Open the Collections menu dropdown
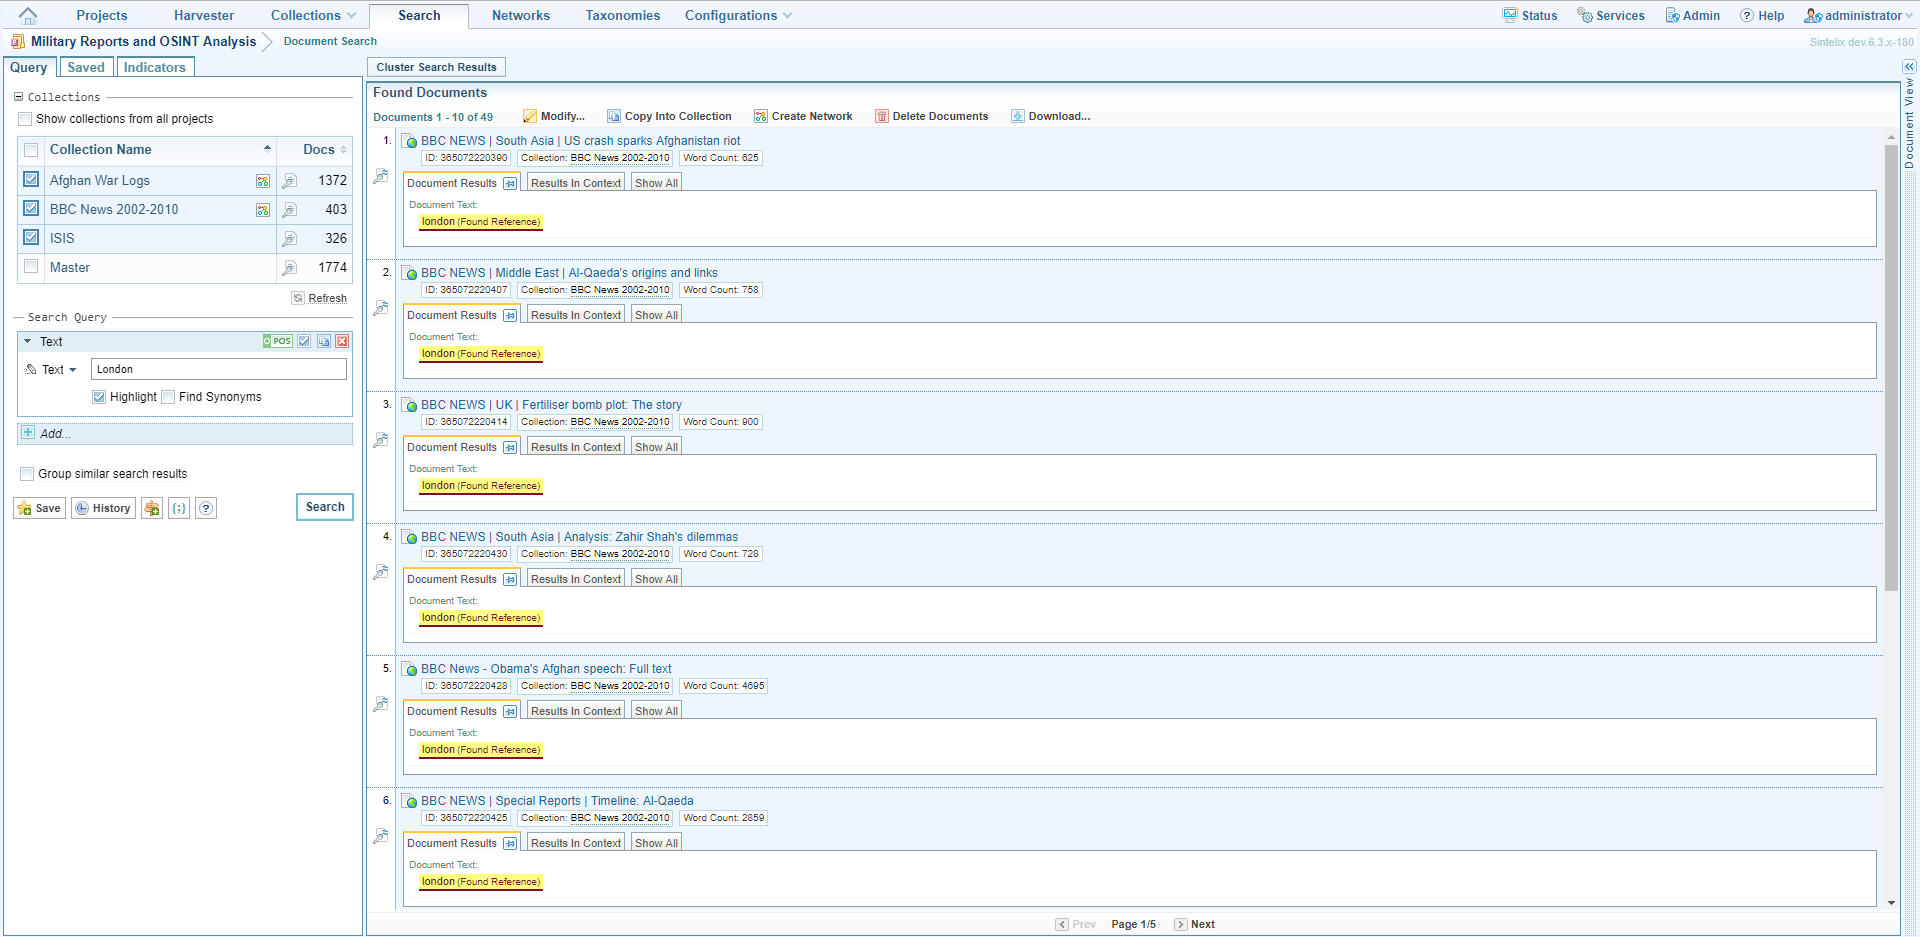 click(x=313, y=16)
